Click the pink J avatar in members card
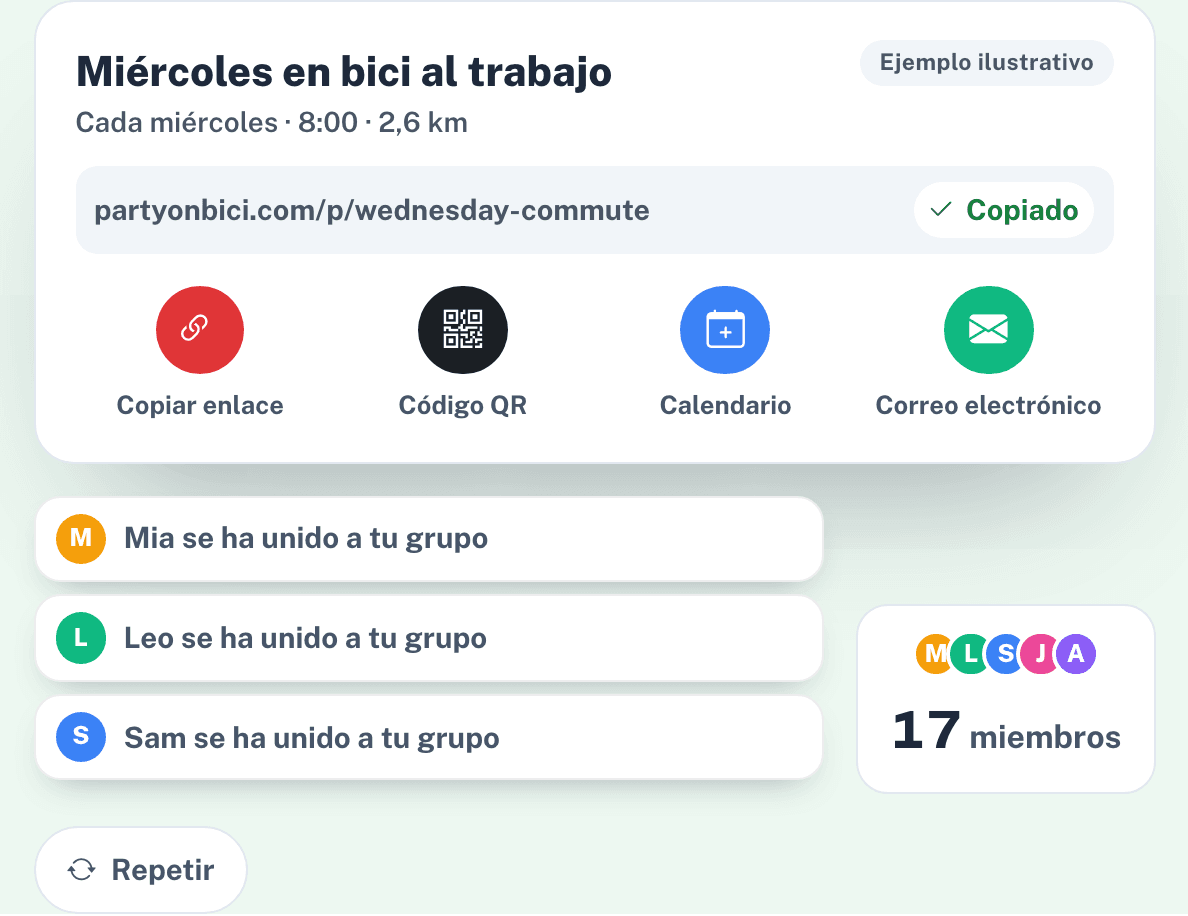The height and width of the screenshot is (916, 1188). 1040,654
